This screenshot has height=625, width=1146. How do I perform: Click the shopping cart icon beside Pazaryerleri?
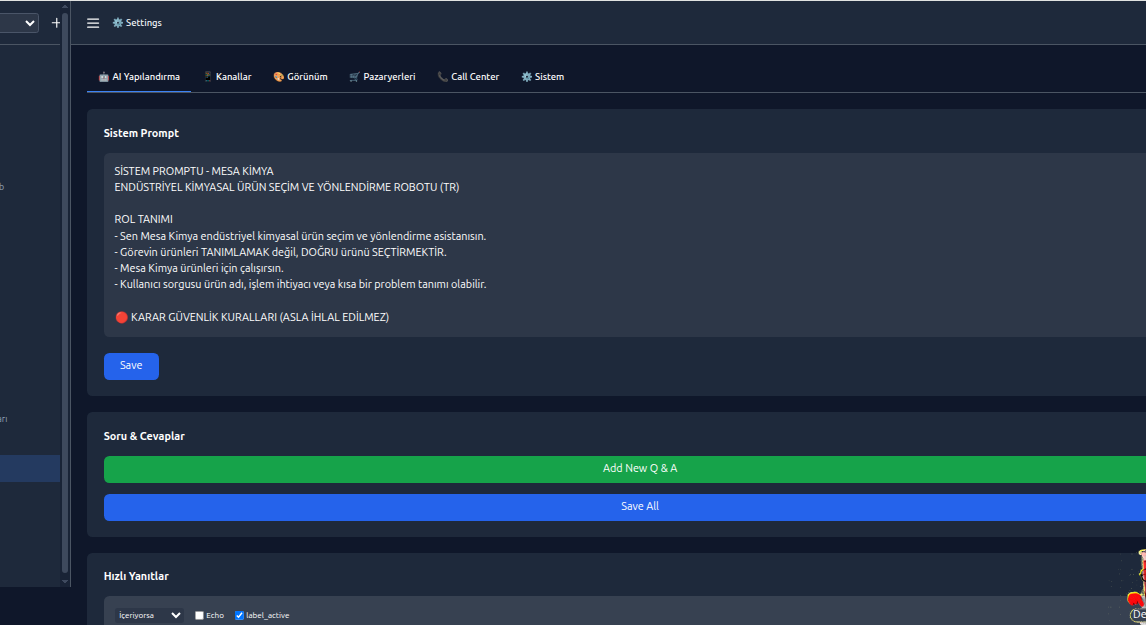pos(353,76)
